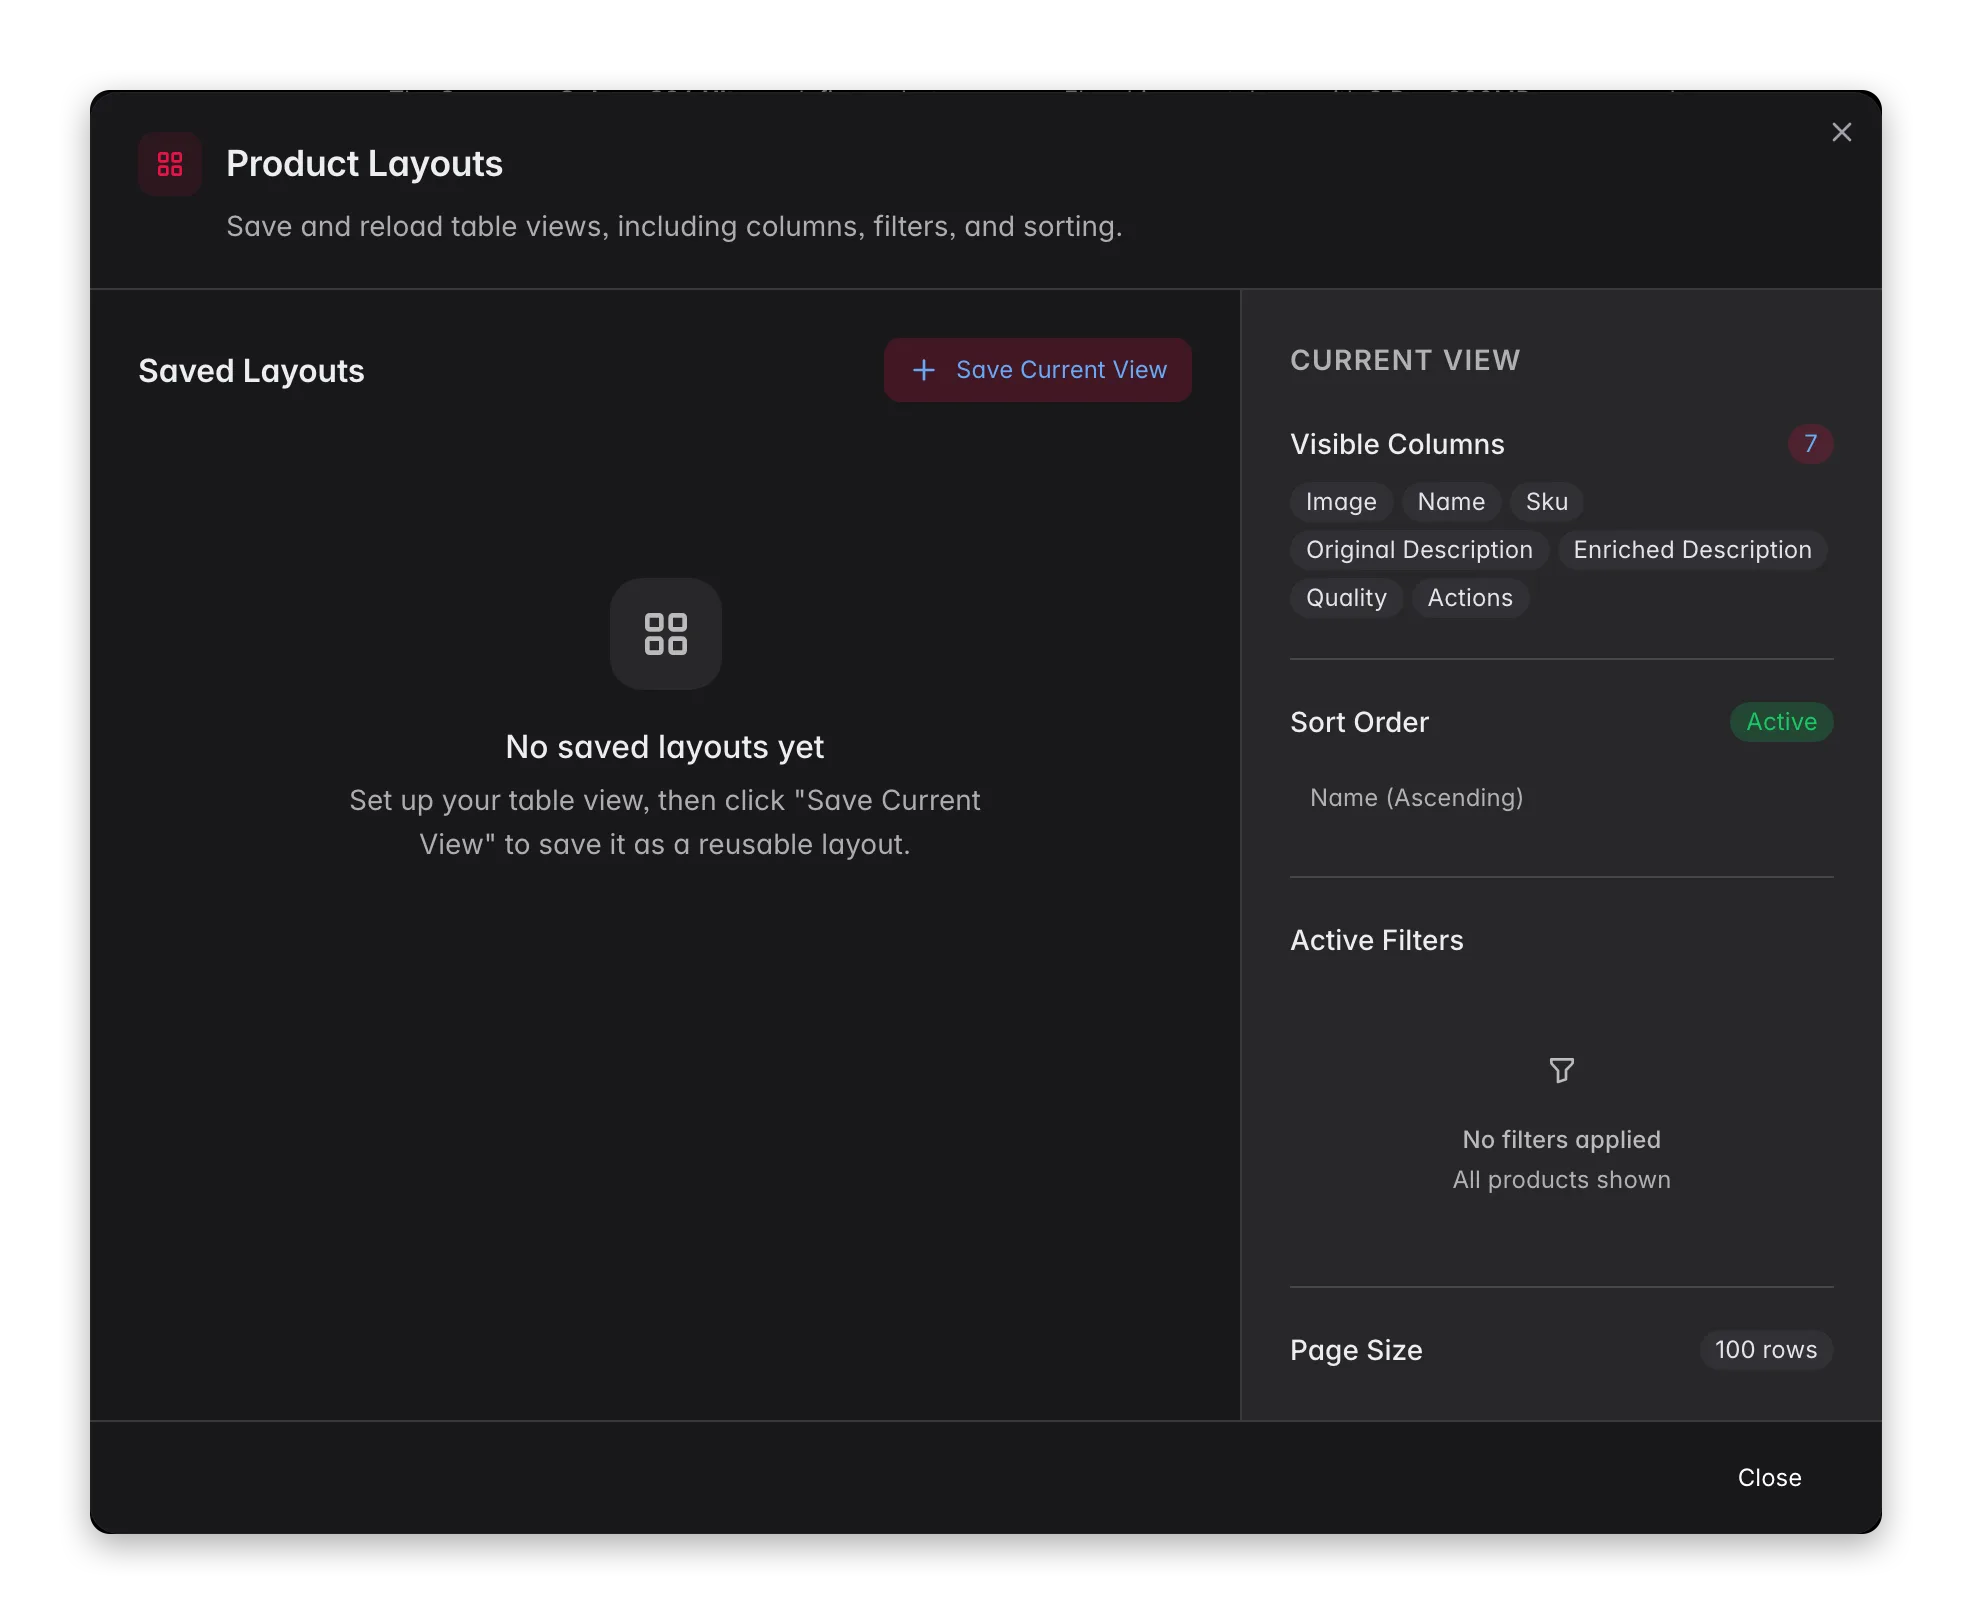The image size is (1972, 1624).
Task: Click the 100 rows page size badge
Action: coord(1766,1350)
